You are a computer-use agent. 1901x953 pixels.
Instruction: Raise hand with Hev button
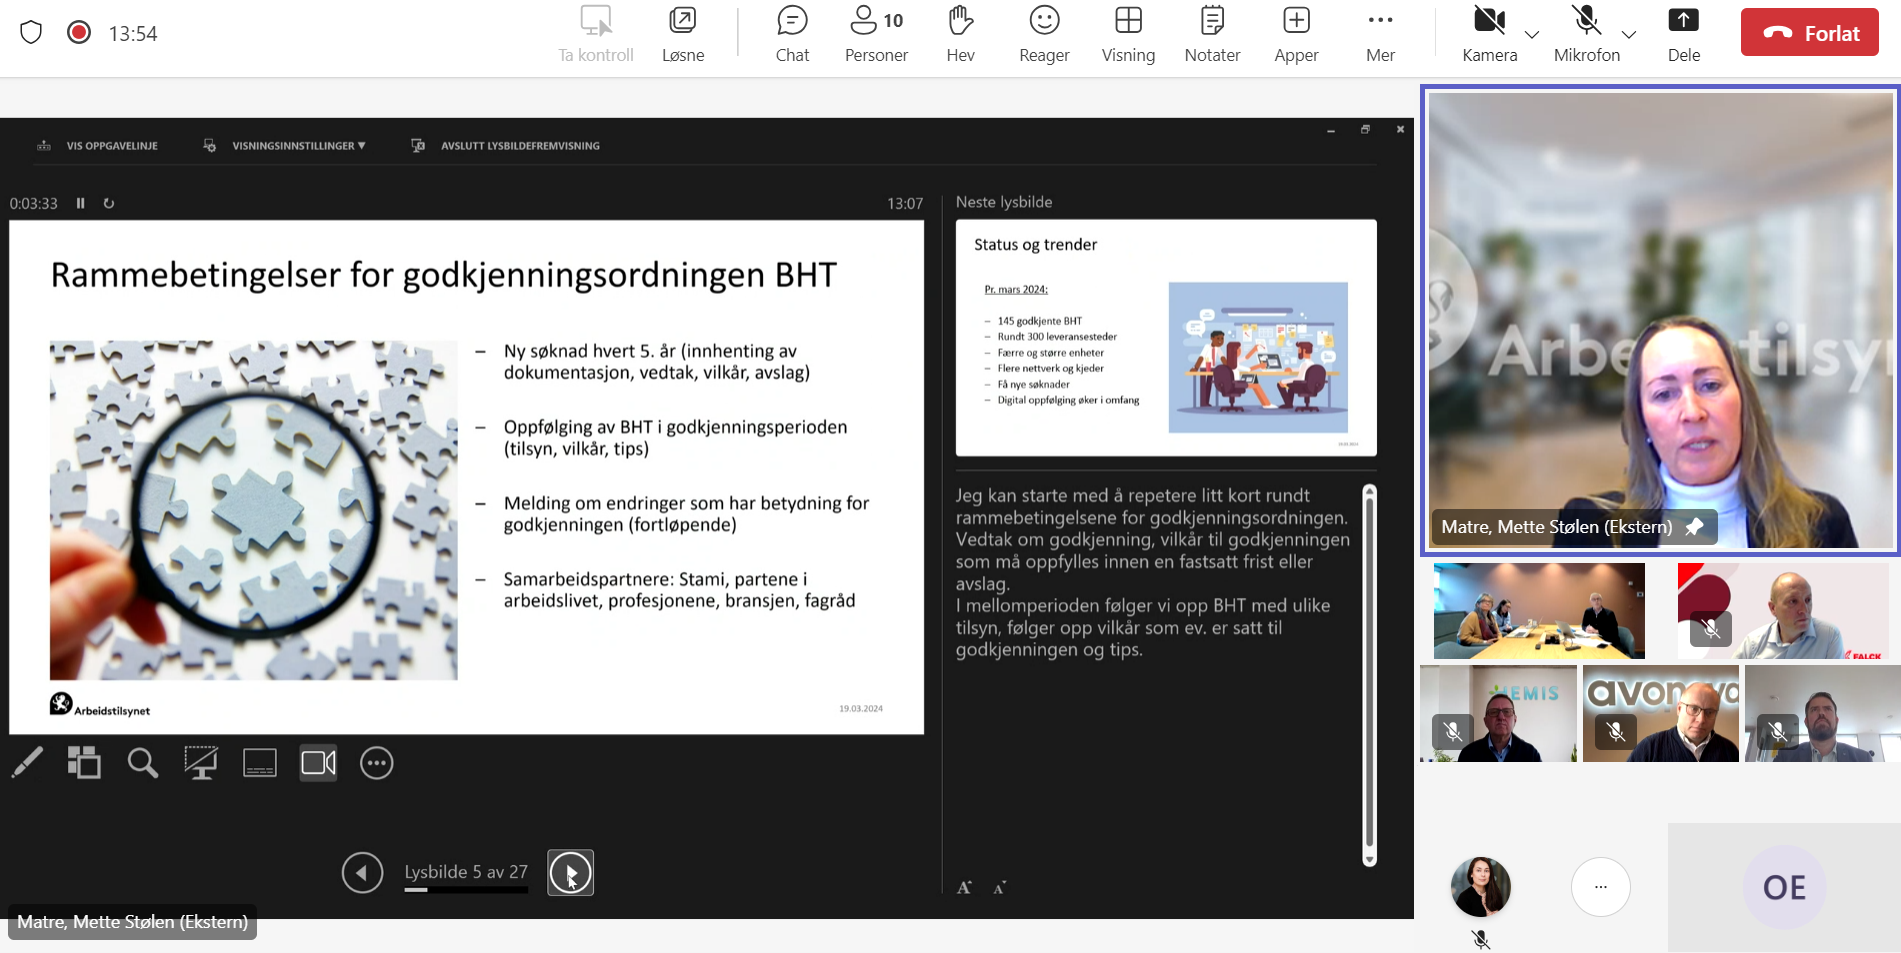(x=960, y=34)
